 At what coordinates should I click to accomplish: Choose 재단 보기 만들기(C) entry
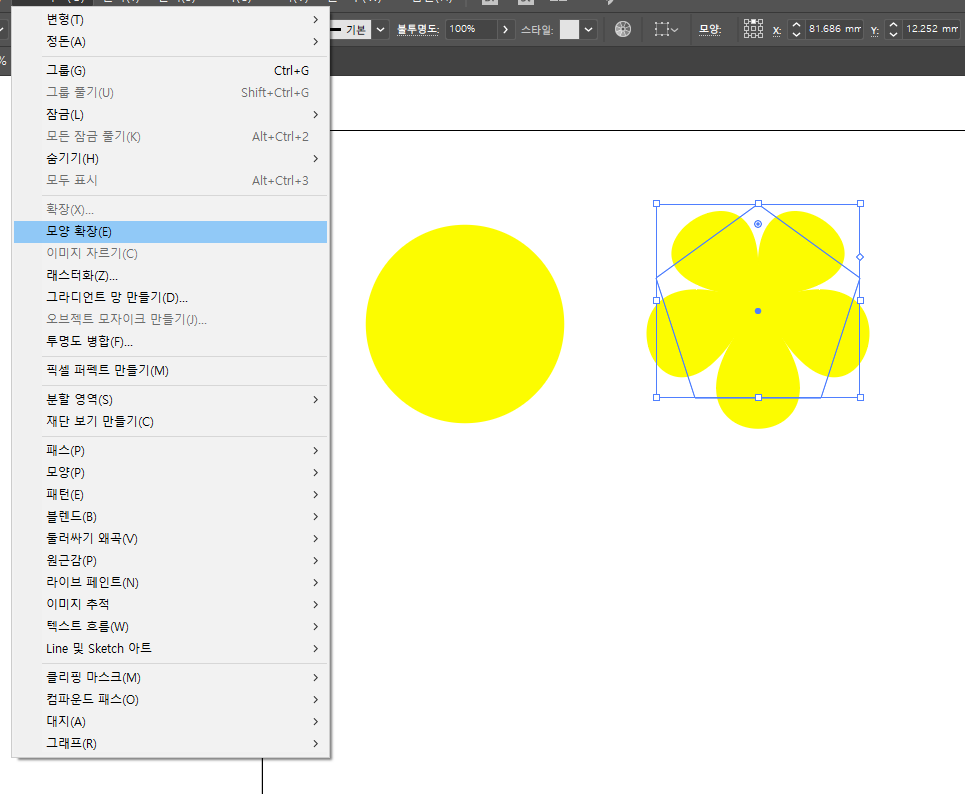(x=170, y=422)
